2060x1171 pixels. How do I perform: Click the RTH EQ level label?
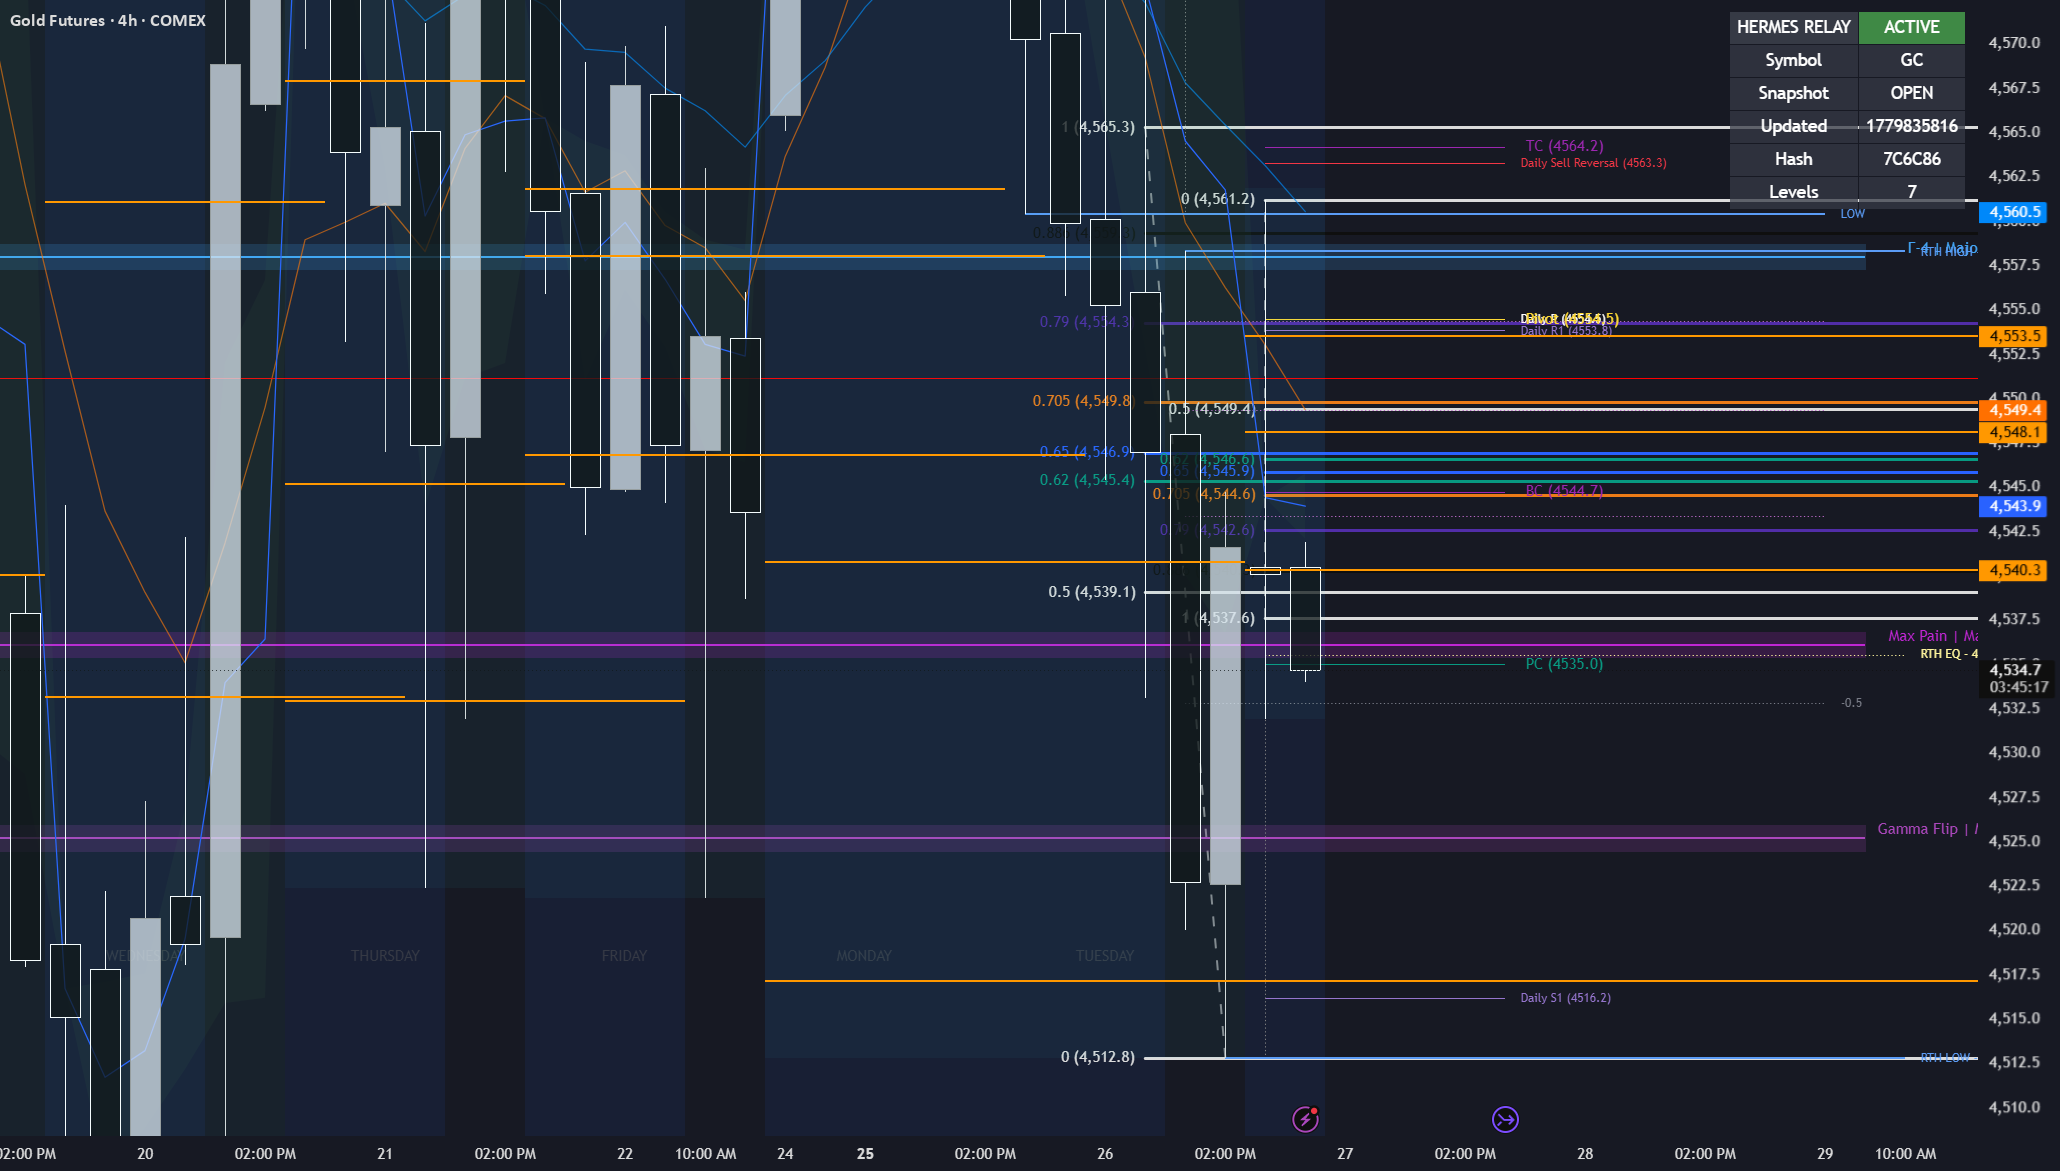point(1948,654)
